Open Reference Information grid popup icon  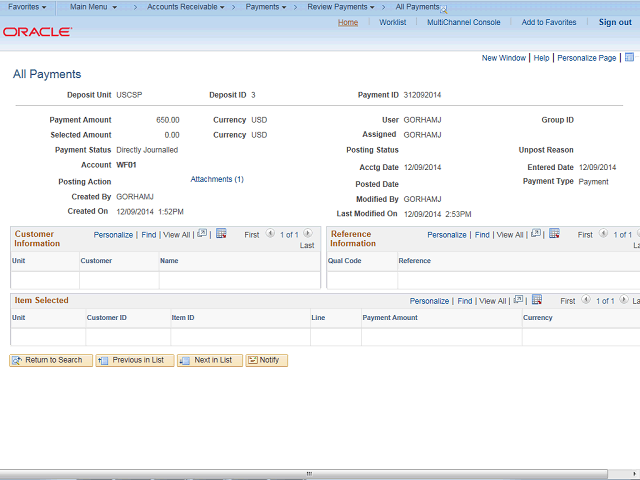(x=536, y=233)
